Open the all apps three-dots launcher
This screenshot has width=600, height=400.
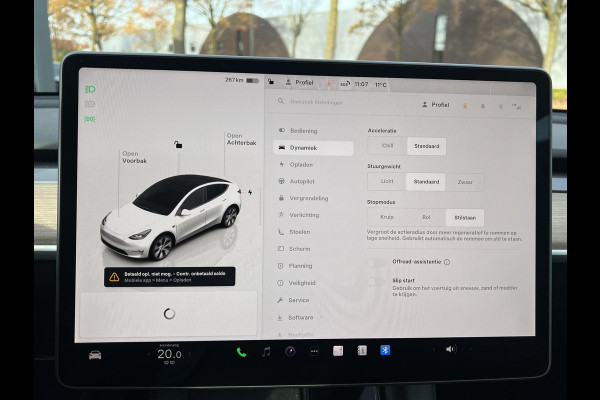pyautogui.click(x=314, y=351)
